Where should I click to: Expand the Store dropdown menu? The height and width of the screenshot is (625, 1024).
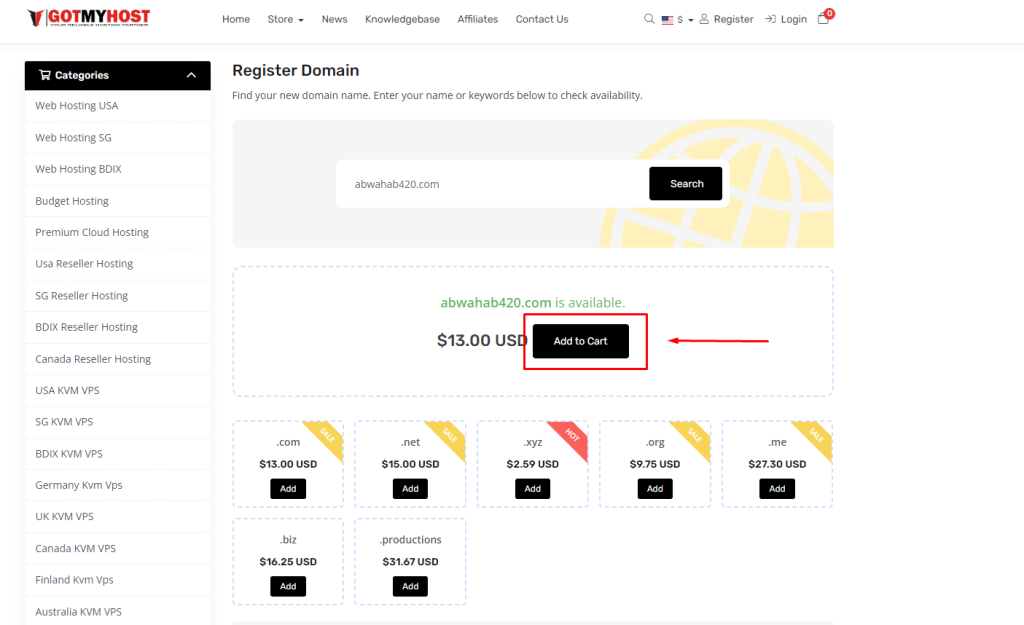(285, 19)
